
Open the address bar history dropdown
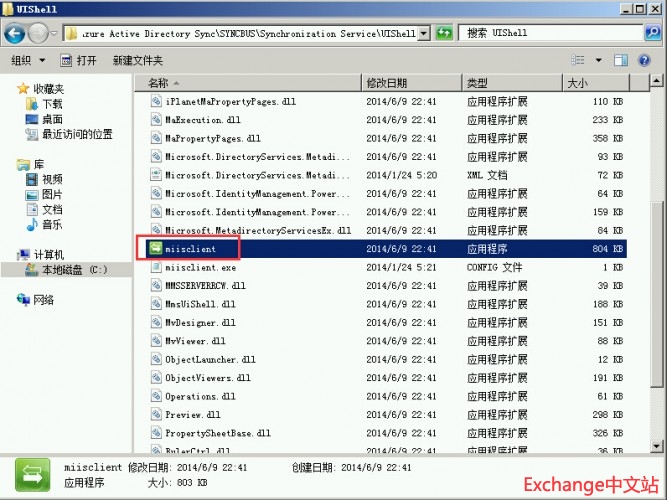pyautogui.click(x=424, y=33)
